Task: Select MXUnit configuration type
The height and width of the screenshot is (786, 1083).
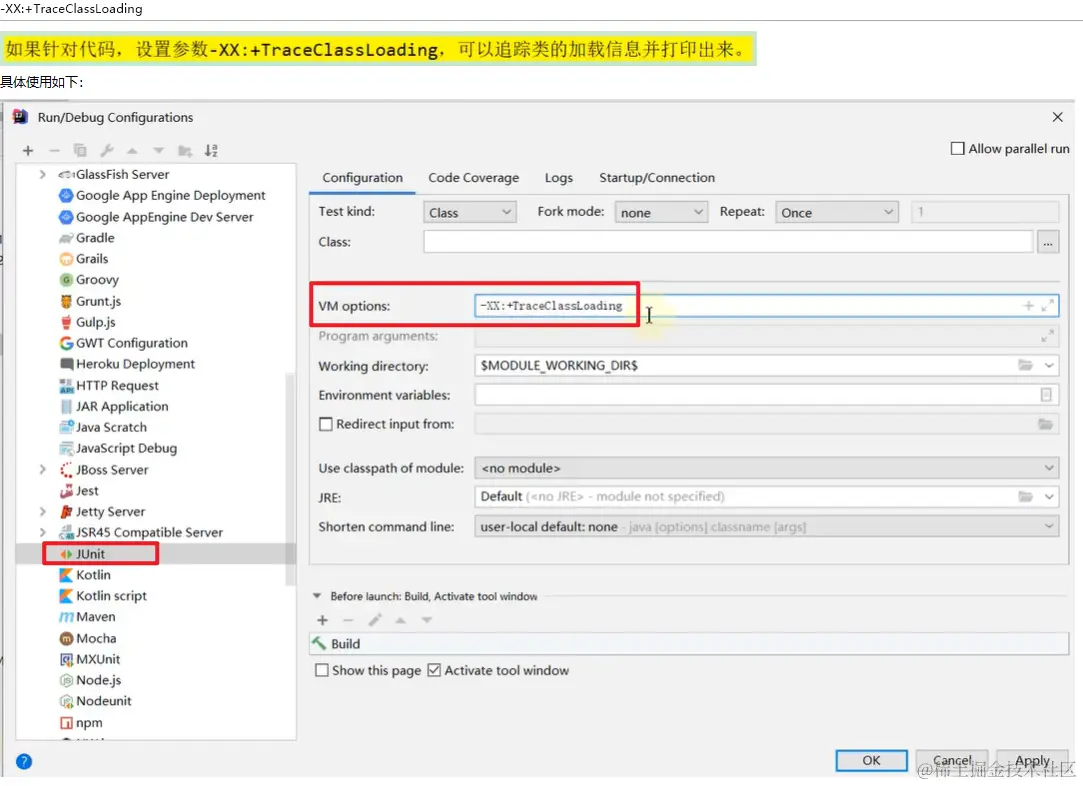Action: pyautogui.click(x=98, y=659)
